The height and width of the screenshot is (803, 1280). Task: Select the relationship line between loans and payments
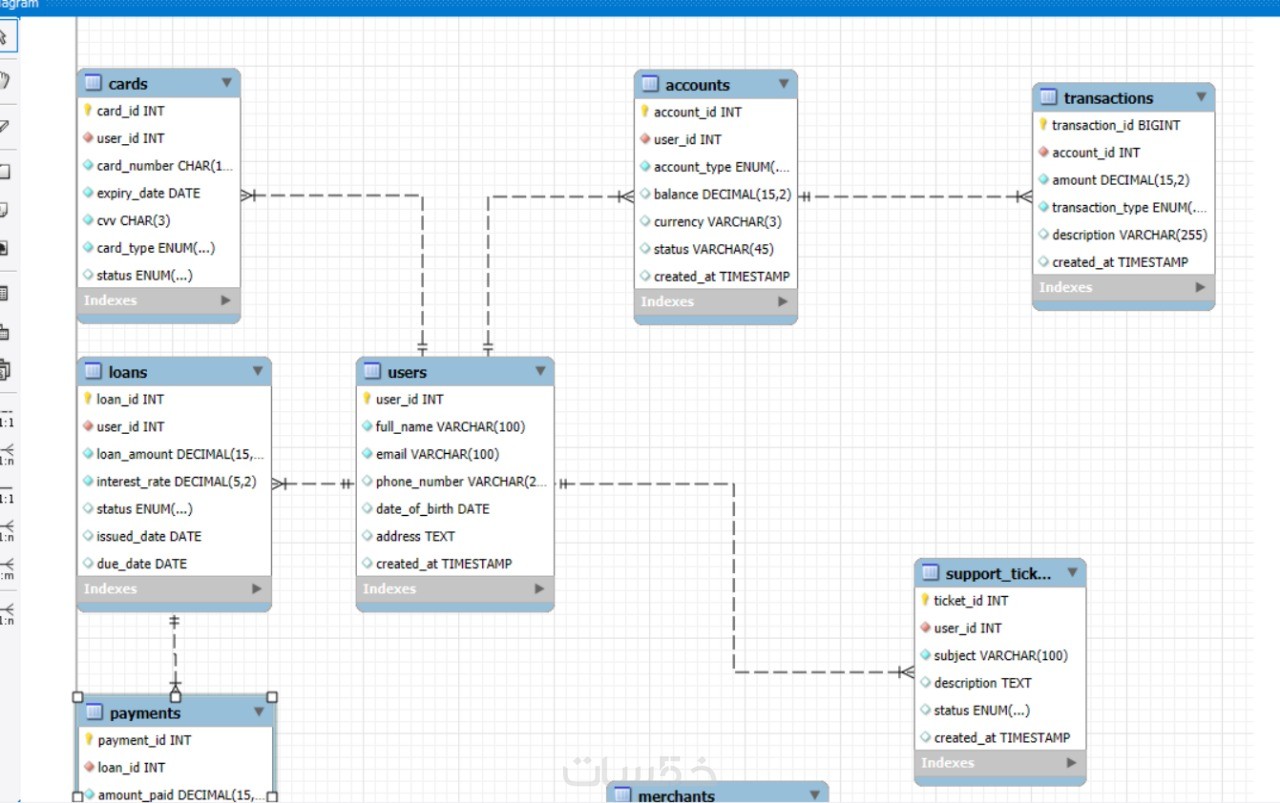(175, 654)
